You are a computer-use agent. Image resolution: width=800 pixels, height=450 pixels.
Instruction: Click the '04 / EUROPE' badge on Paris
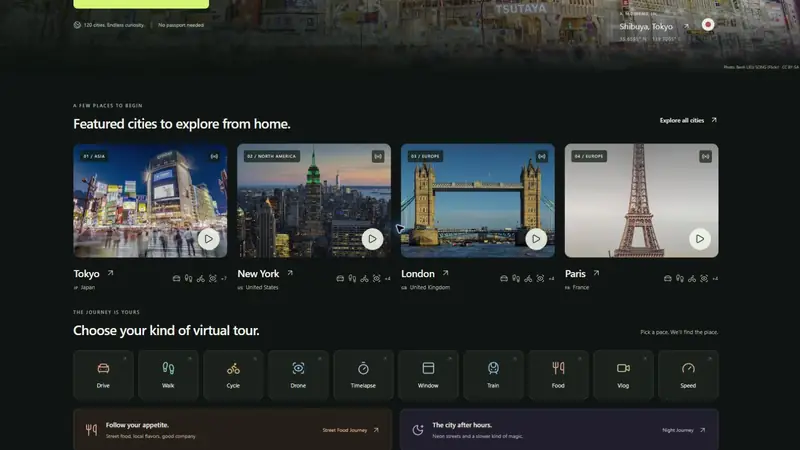589,156
